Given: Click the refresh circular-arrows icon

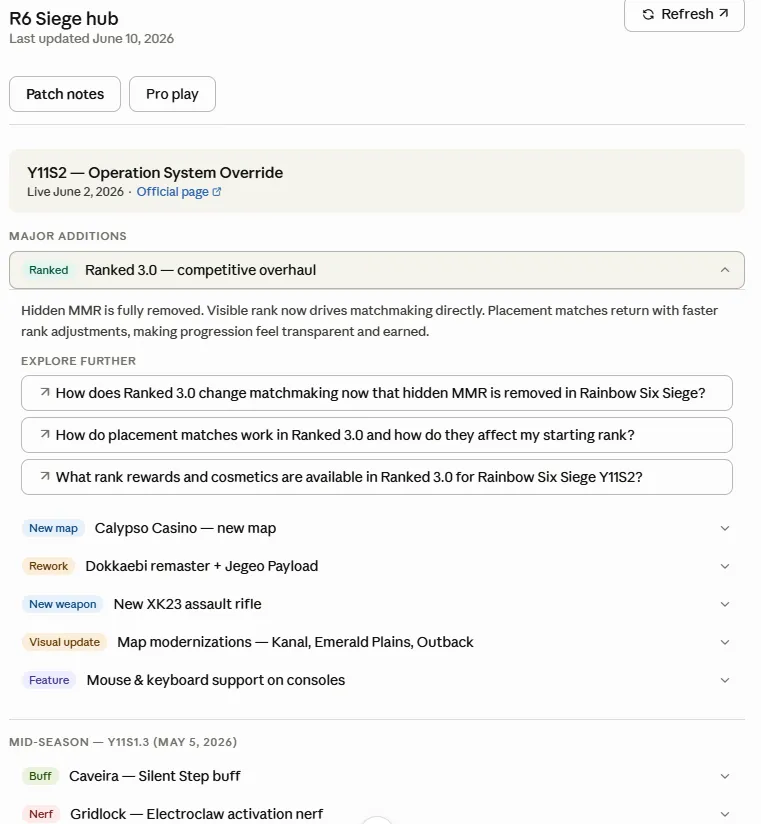Looking at the screenshot, I should (x=648, y=14).
